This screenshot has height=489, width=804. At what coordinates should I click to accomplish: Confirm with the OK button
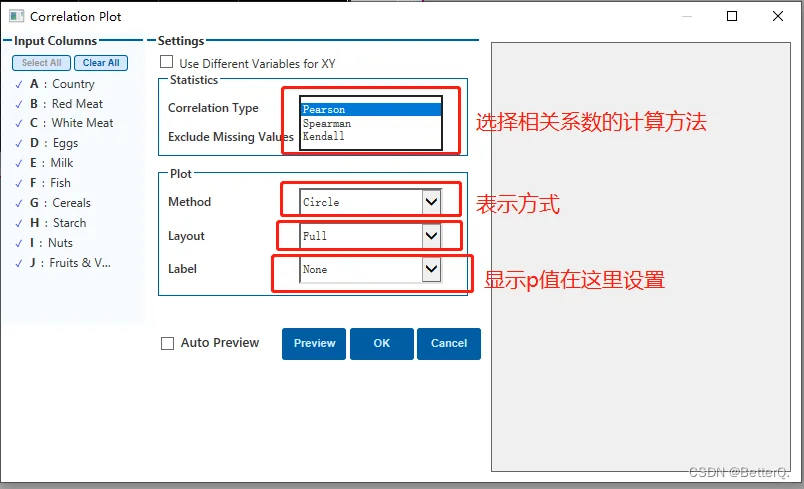[x=381, y=343]
